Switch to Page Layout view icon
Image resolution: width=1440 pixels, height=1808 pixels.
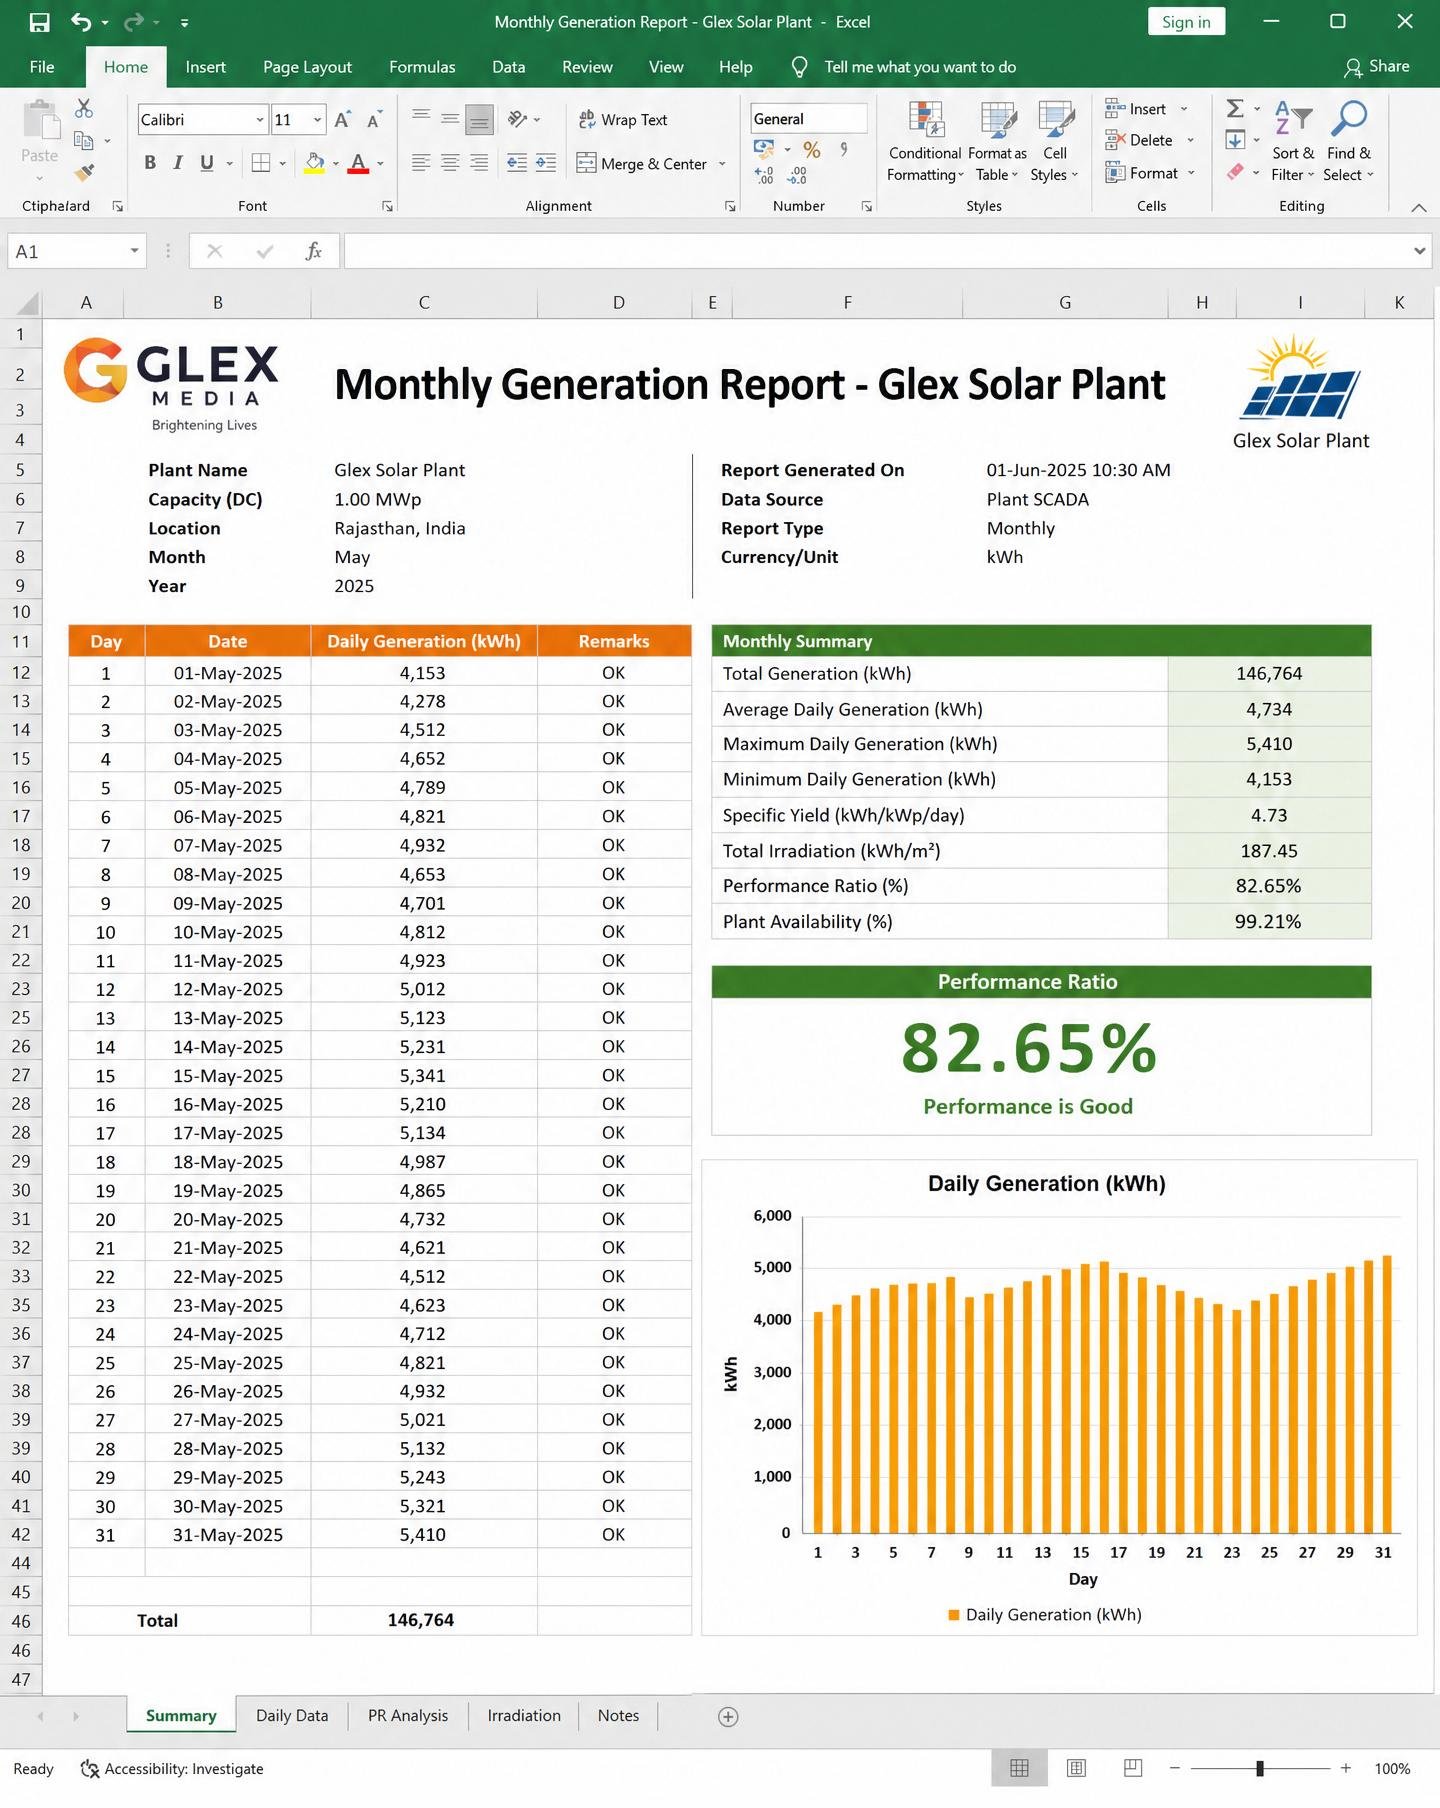[x=1076, y=1769]
